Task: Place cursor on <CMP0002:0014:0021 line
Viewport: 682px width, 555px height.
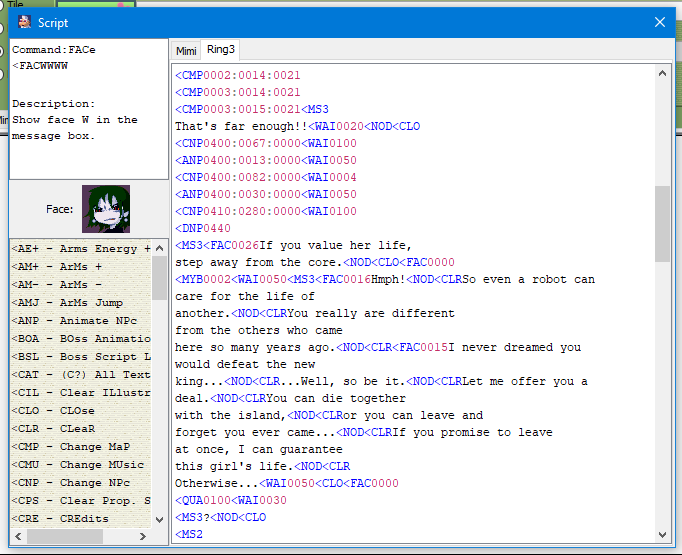Action: [237, 75]
